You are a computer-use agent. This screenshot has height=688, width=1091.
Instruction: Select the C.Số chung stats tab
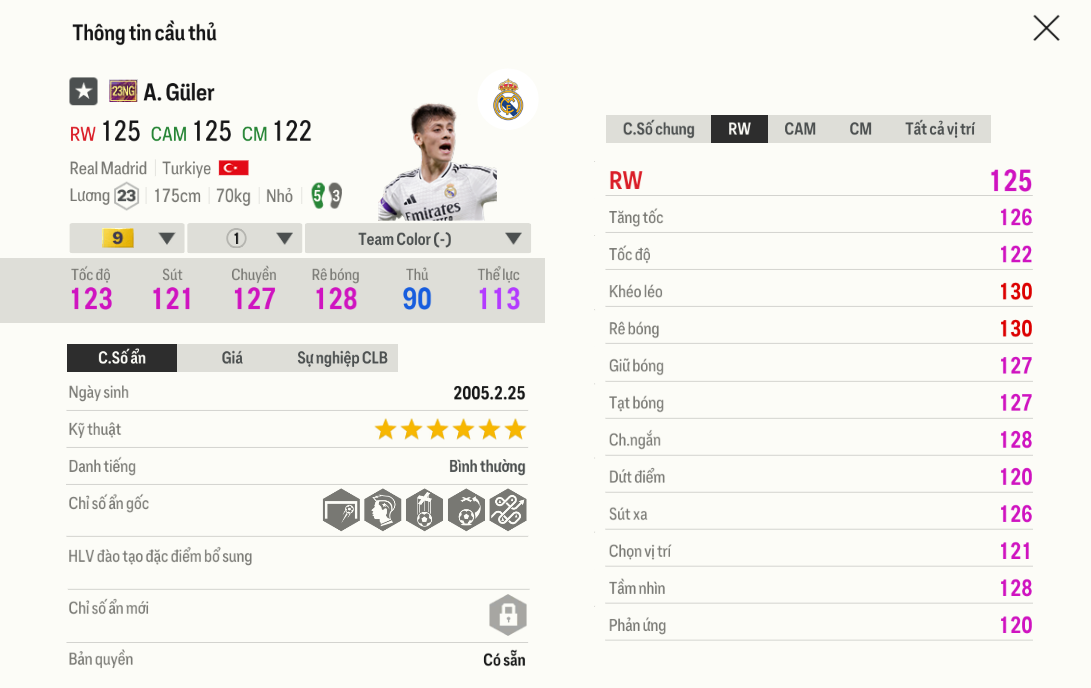click(658, 129)
